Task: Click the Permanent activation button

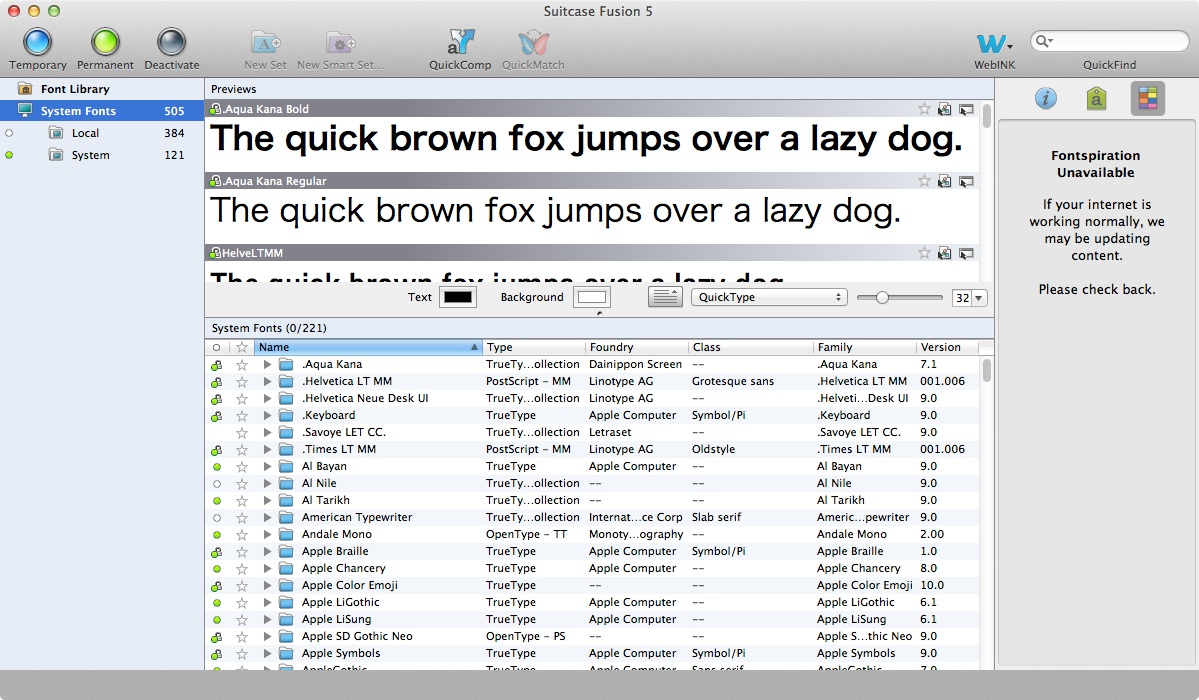Action: (x=106, y=48)
